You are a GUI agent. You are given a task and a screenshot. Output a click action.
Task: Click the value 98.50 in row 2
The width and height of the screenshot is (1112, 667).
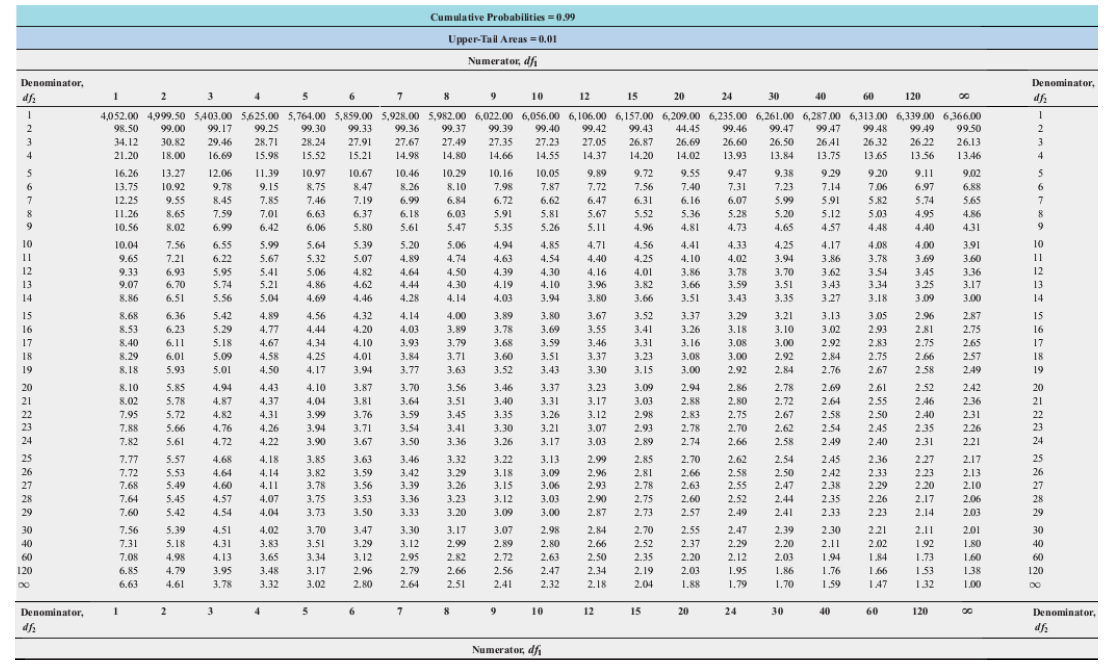click(126, 129)
